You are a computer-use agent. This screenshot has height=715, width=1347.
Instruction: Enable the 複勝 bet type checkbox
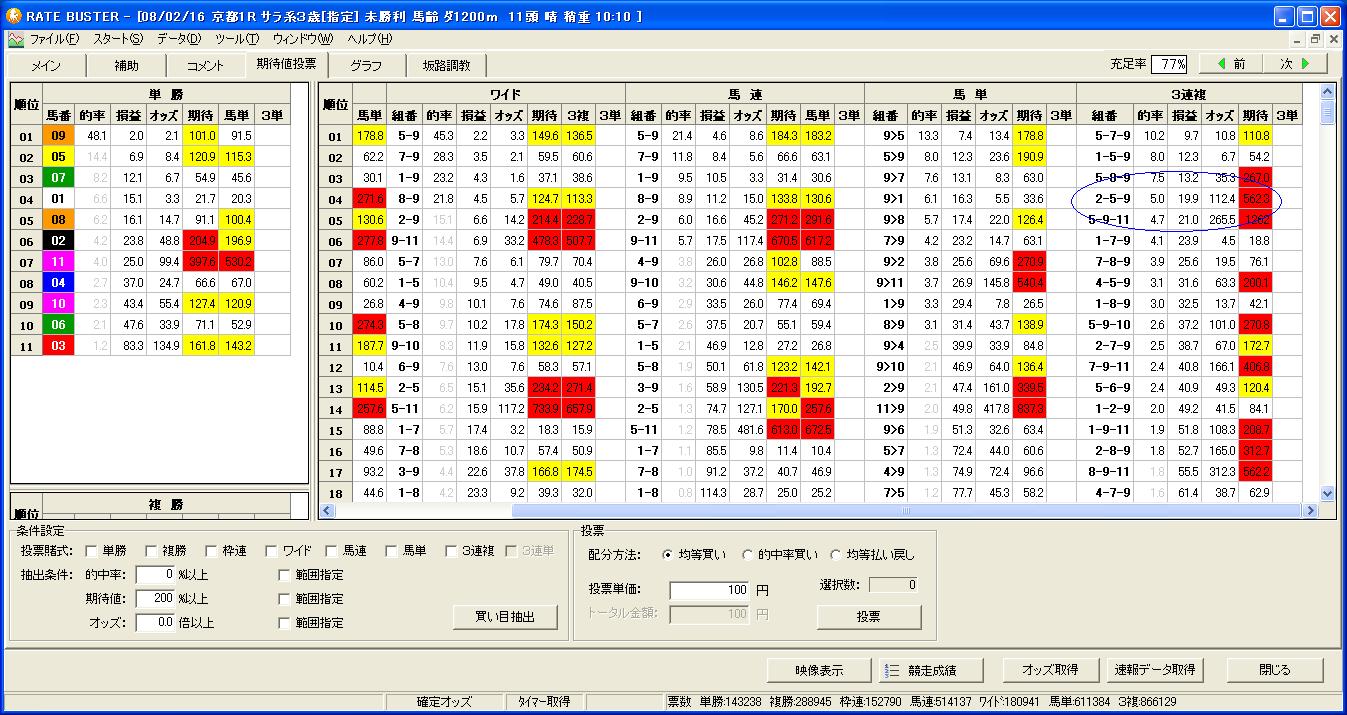click(152, 551)
